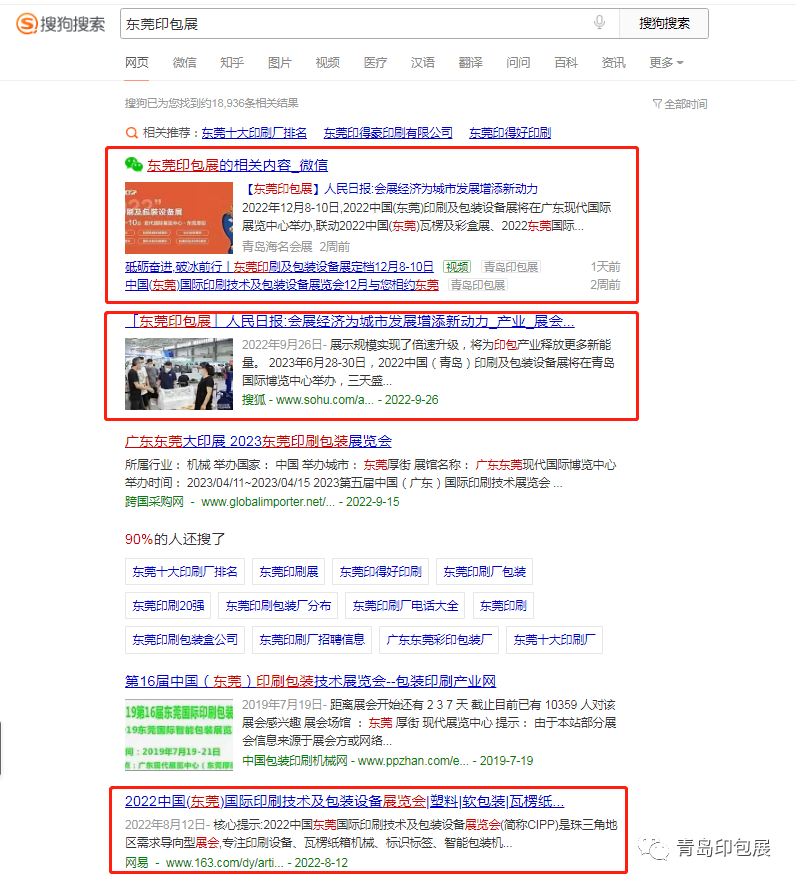Switch to the 翻译 tab

point(471,63)
